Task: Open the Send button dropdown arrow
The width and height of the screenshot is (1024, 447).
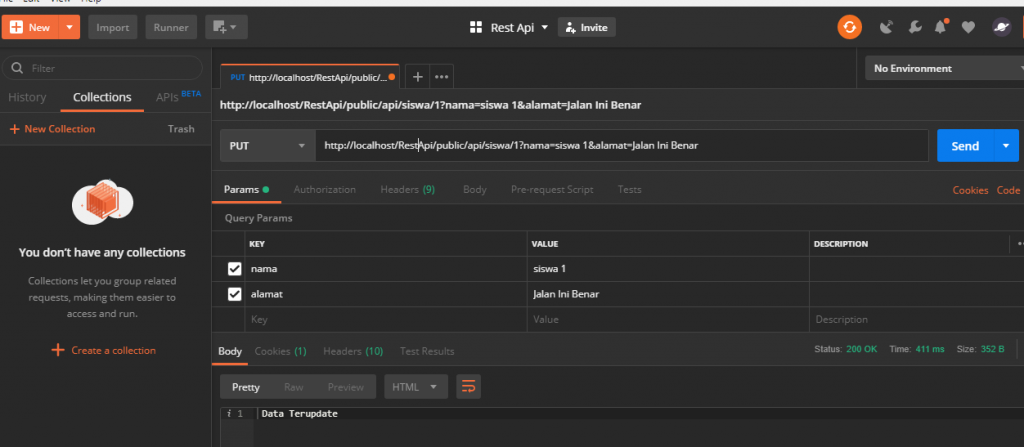Action: 1005,146
